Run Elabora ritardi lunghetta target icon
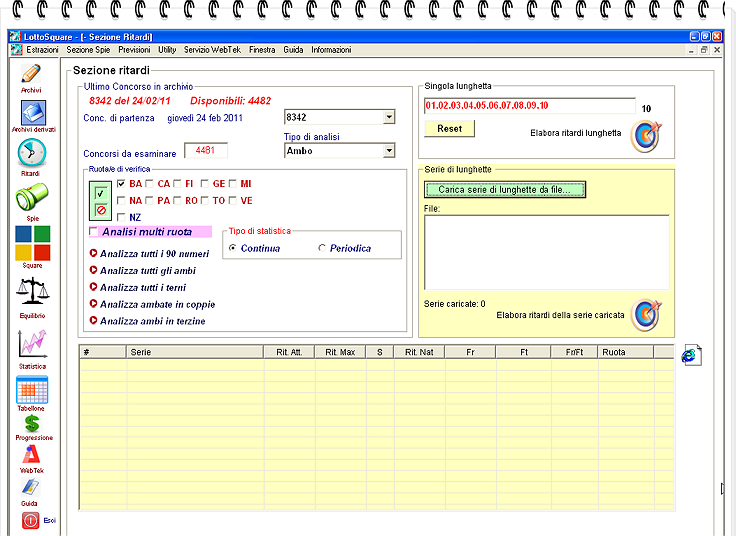736x536 pixels. pos(646,136)
